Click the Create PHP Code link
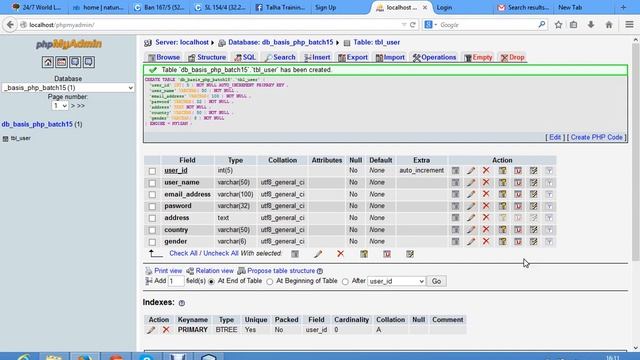The height and width of the screenshot is (360, 640). (x=596, y=138)
